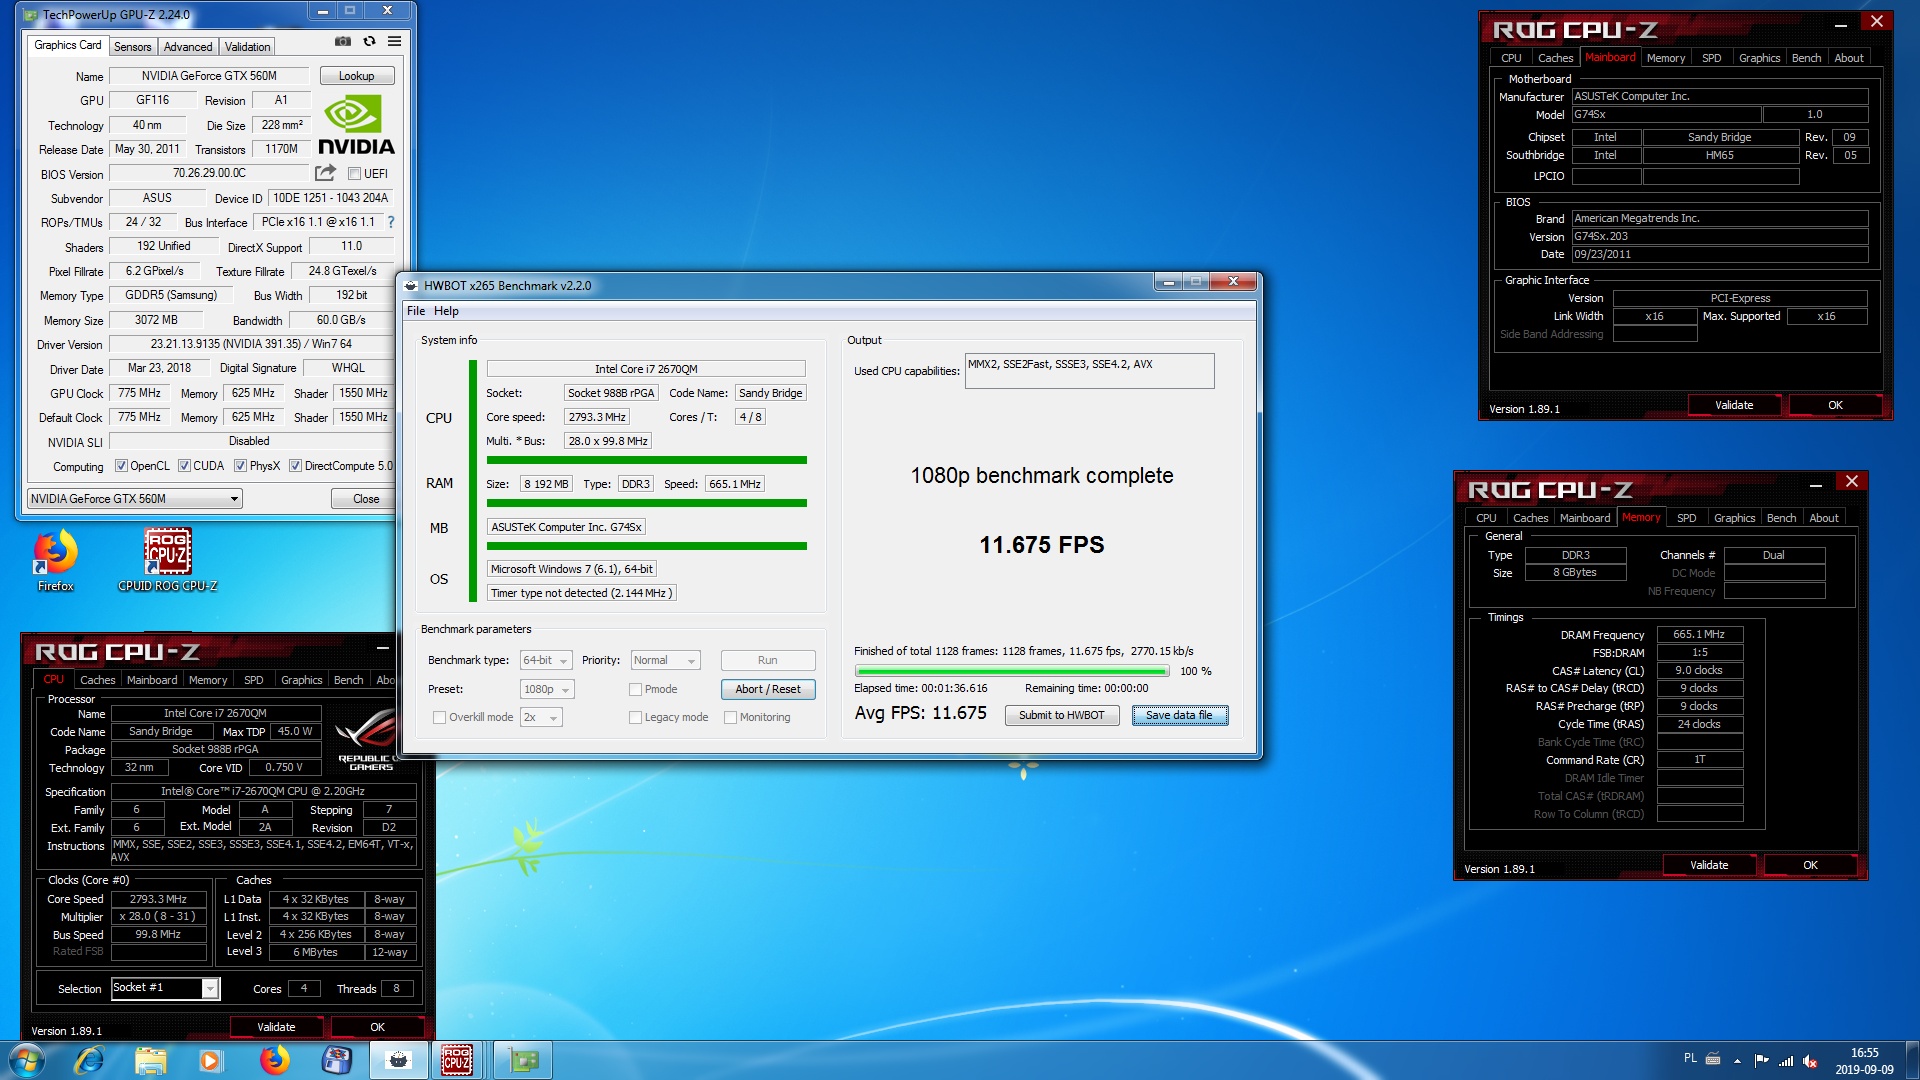Image resolution: width=1920 pixels, height=1080 pixels.
Task: Click the benchmark green progress bar
Action: click(x=1012, y=672)
